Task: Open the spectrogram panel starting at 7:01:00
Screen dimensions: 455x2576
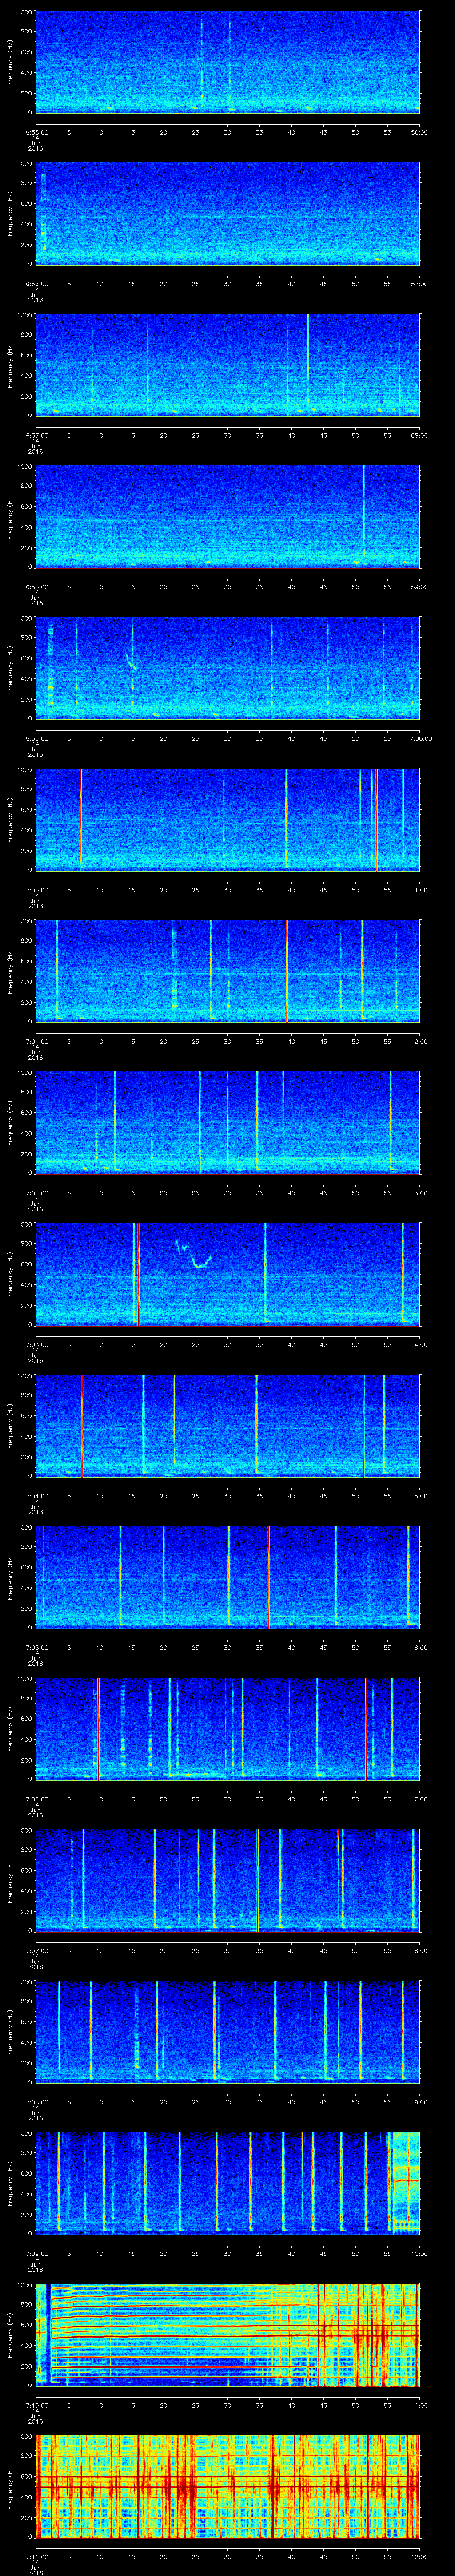Action: pyautogui.click(x=228, y=971)
